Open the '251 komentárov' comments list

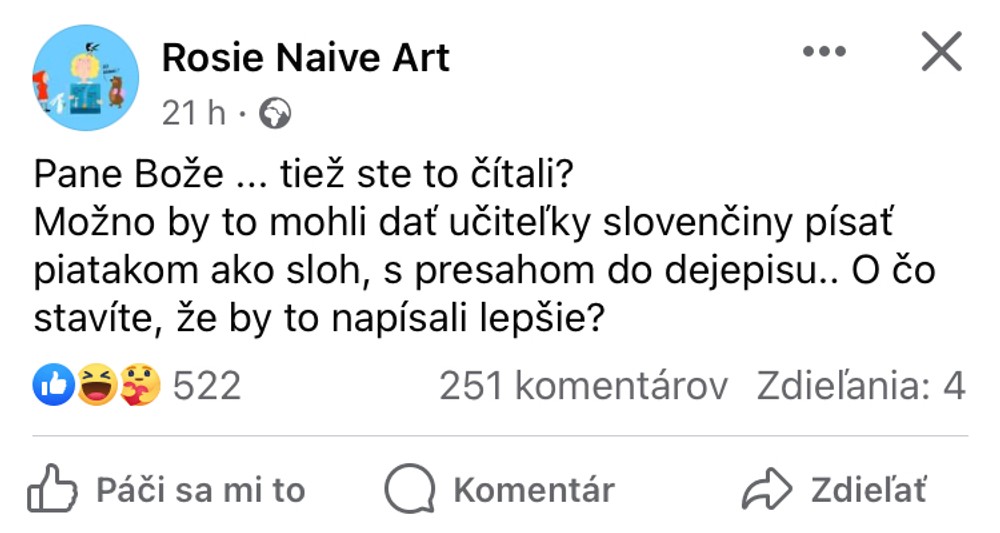pos(583,386)
